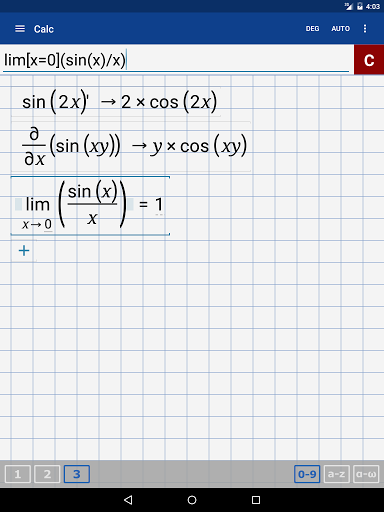This screenshot has height=512, width=384.
Task: Focus the lim expression input field
Action: [176, 60]
